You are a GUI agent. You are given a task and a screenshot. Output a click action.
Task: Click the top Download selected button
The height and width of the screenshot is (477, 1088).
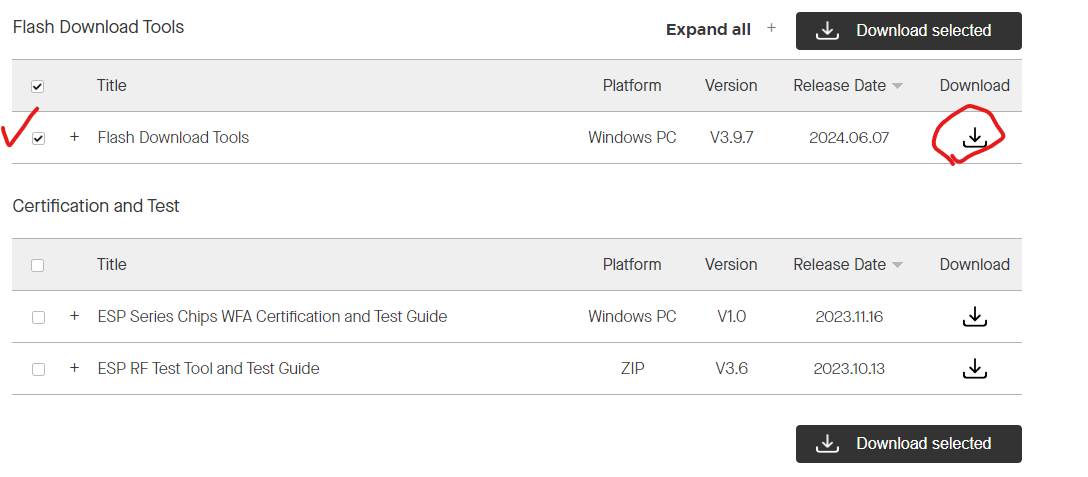coord(908,31)
